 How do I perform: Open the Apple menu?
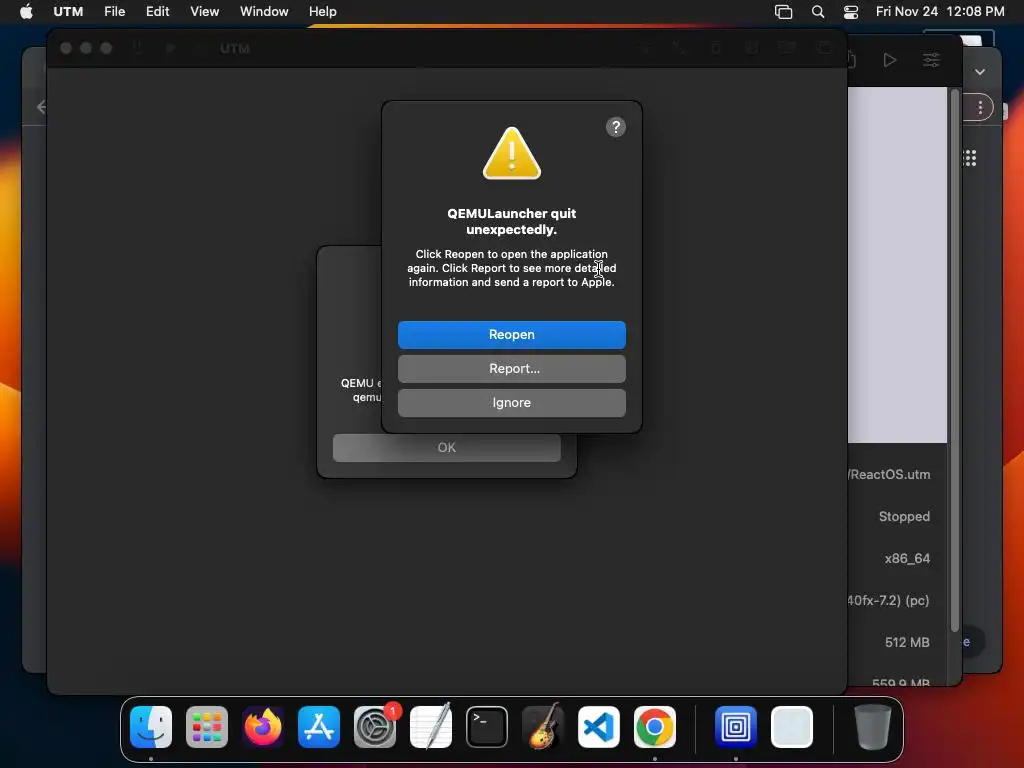click(x=26, y=12)
